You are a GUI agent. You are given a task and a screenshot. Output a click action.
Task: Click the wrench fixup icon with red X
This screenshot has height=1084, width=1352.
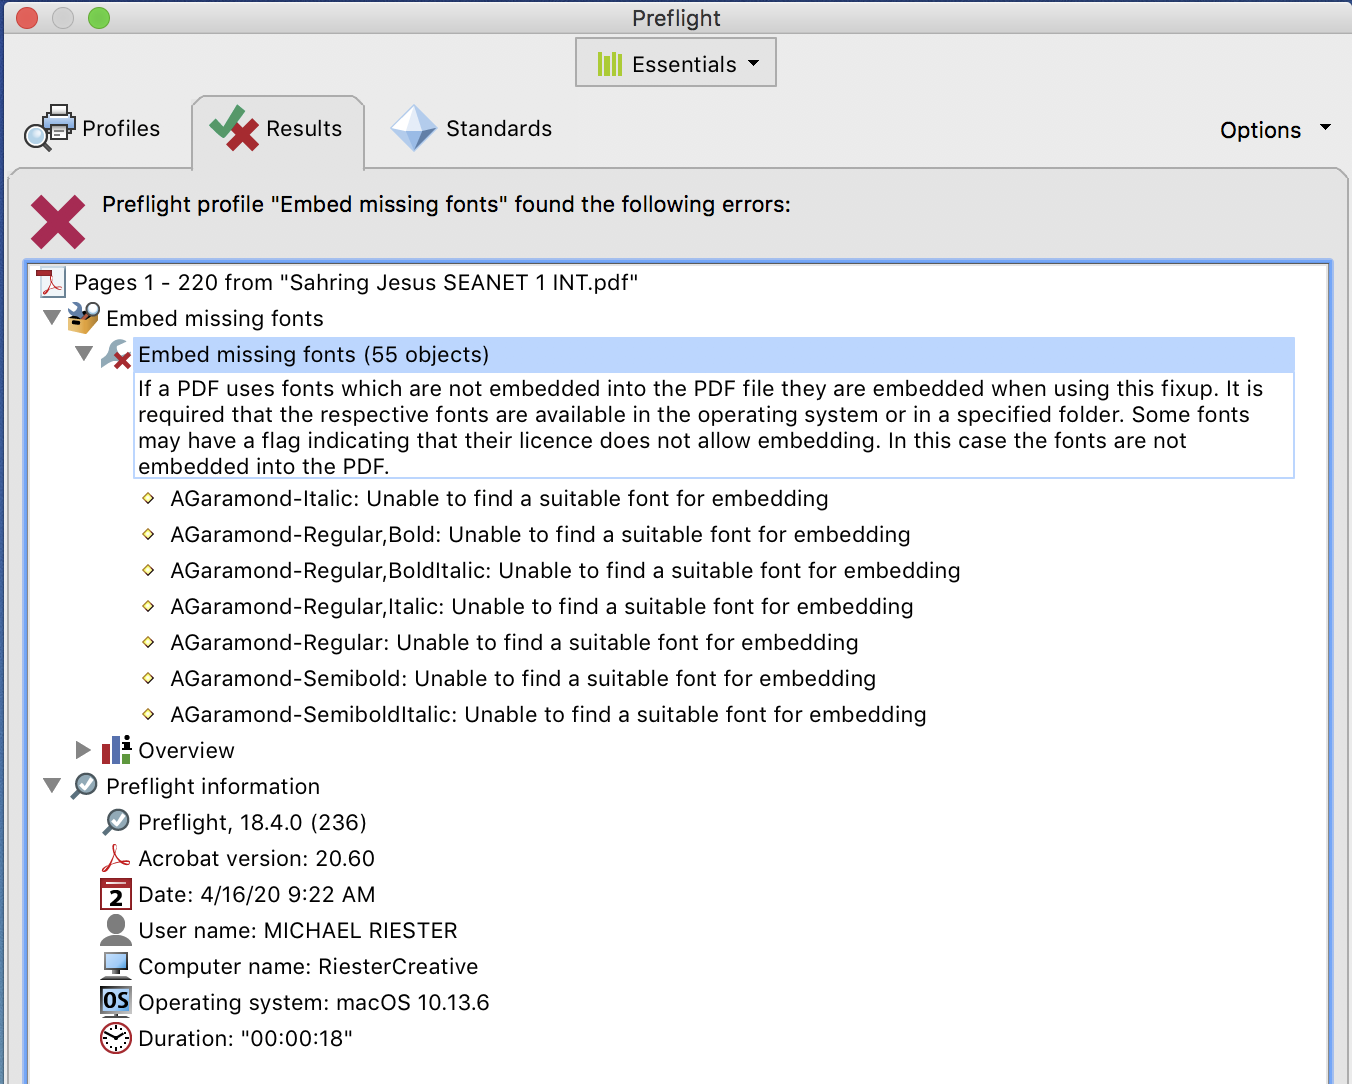click(x=116, y=354)
